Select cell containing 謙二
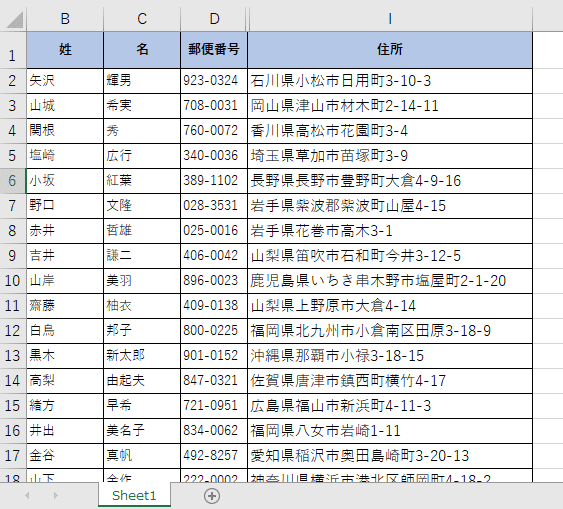 click(142, 256)
